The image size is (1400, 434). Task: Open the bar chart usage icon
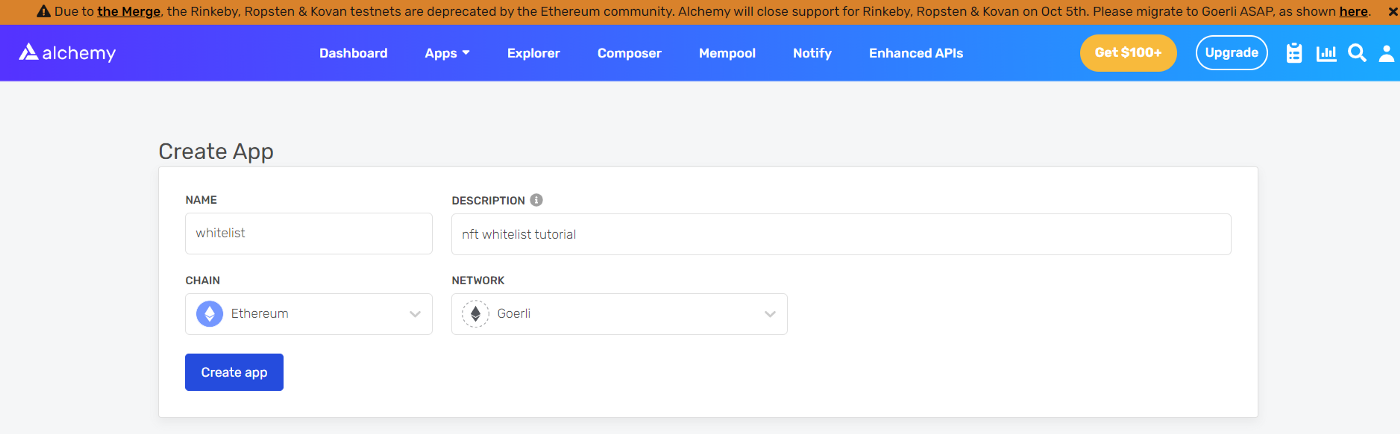click(x=1326, y=53)
